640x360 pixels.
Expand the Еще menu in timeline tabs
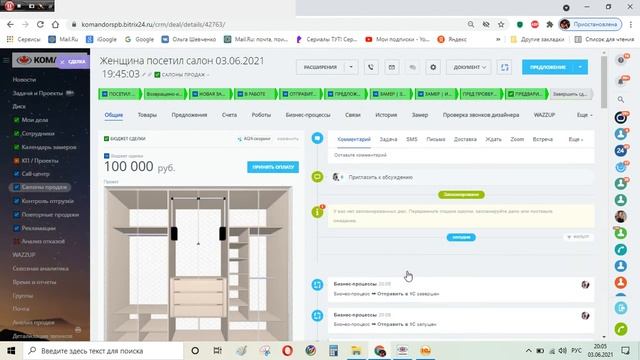[x=576, y=140]
